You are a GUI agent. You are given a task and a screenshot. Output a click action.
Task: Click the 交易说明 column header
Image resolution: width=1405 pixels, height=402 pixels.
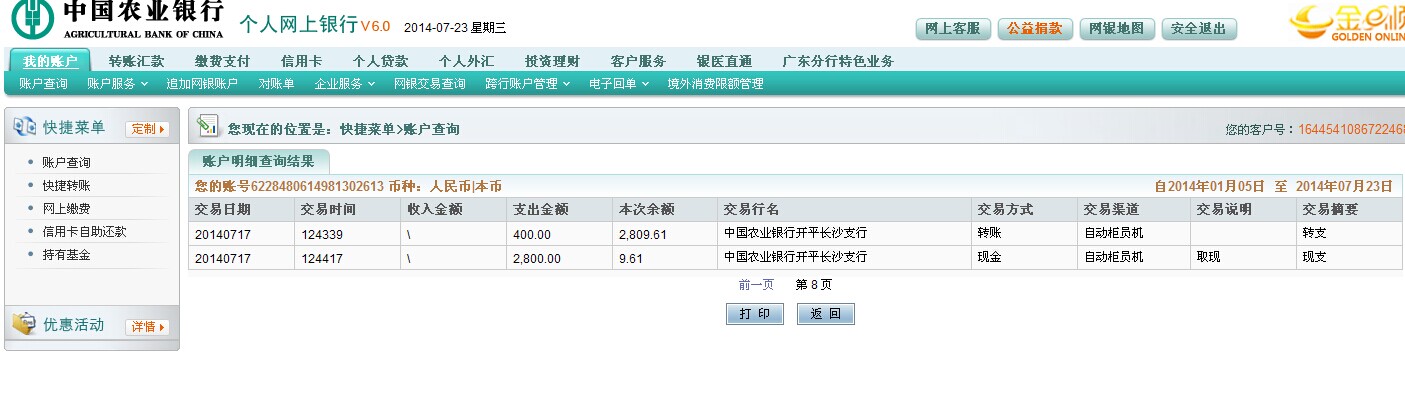click(1243, 210)
